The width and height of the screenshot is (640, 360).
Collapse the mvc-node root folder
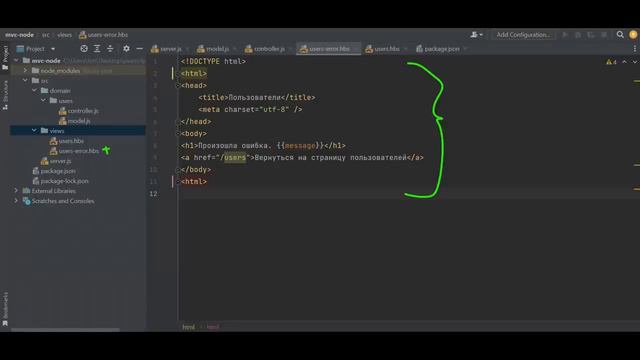coord(16,60)
